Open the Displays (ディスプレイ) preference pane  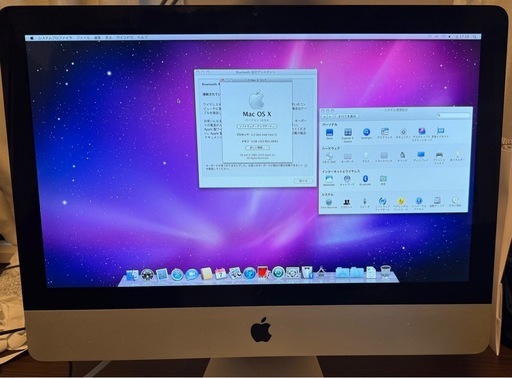pyautogui.click(x=421, y=156)
